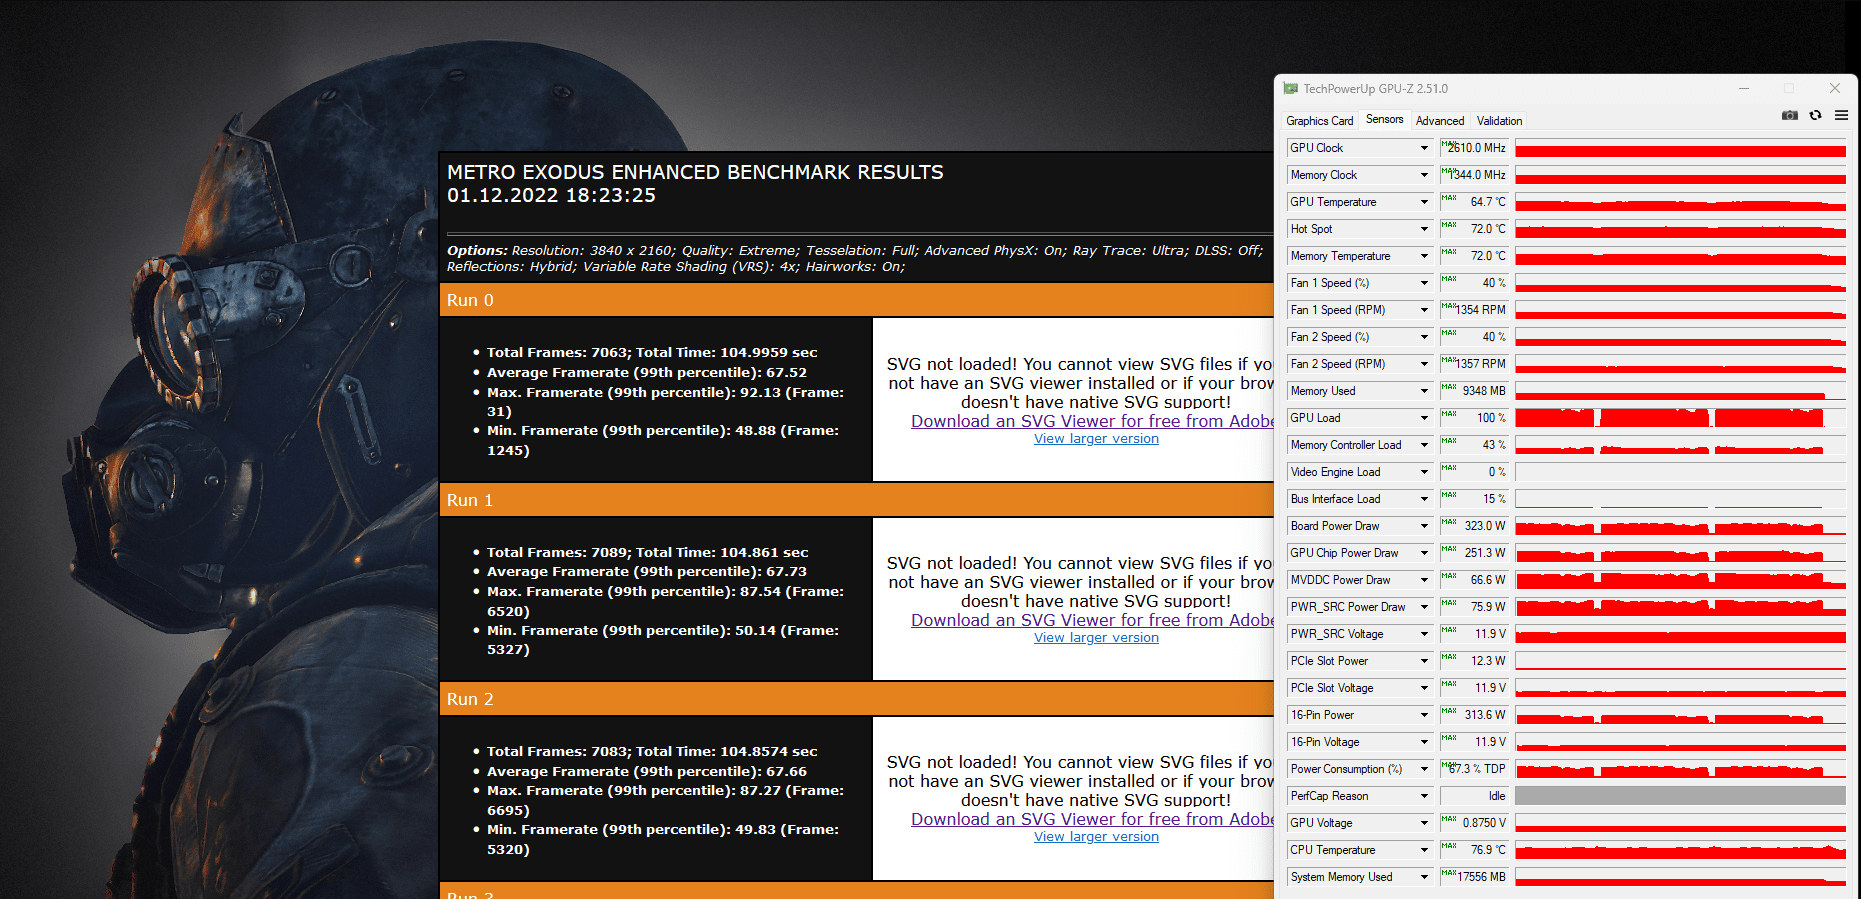
Task: Close the GPU-Z window
Action: point(1835,89)
